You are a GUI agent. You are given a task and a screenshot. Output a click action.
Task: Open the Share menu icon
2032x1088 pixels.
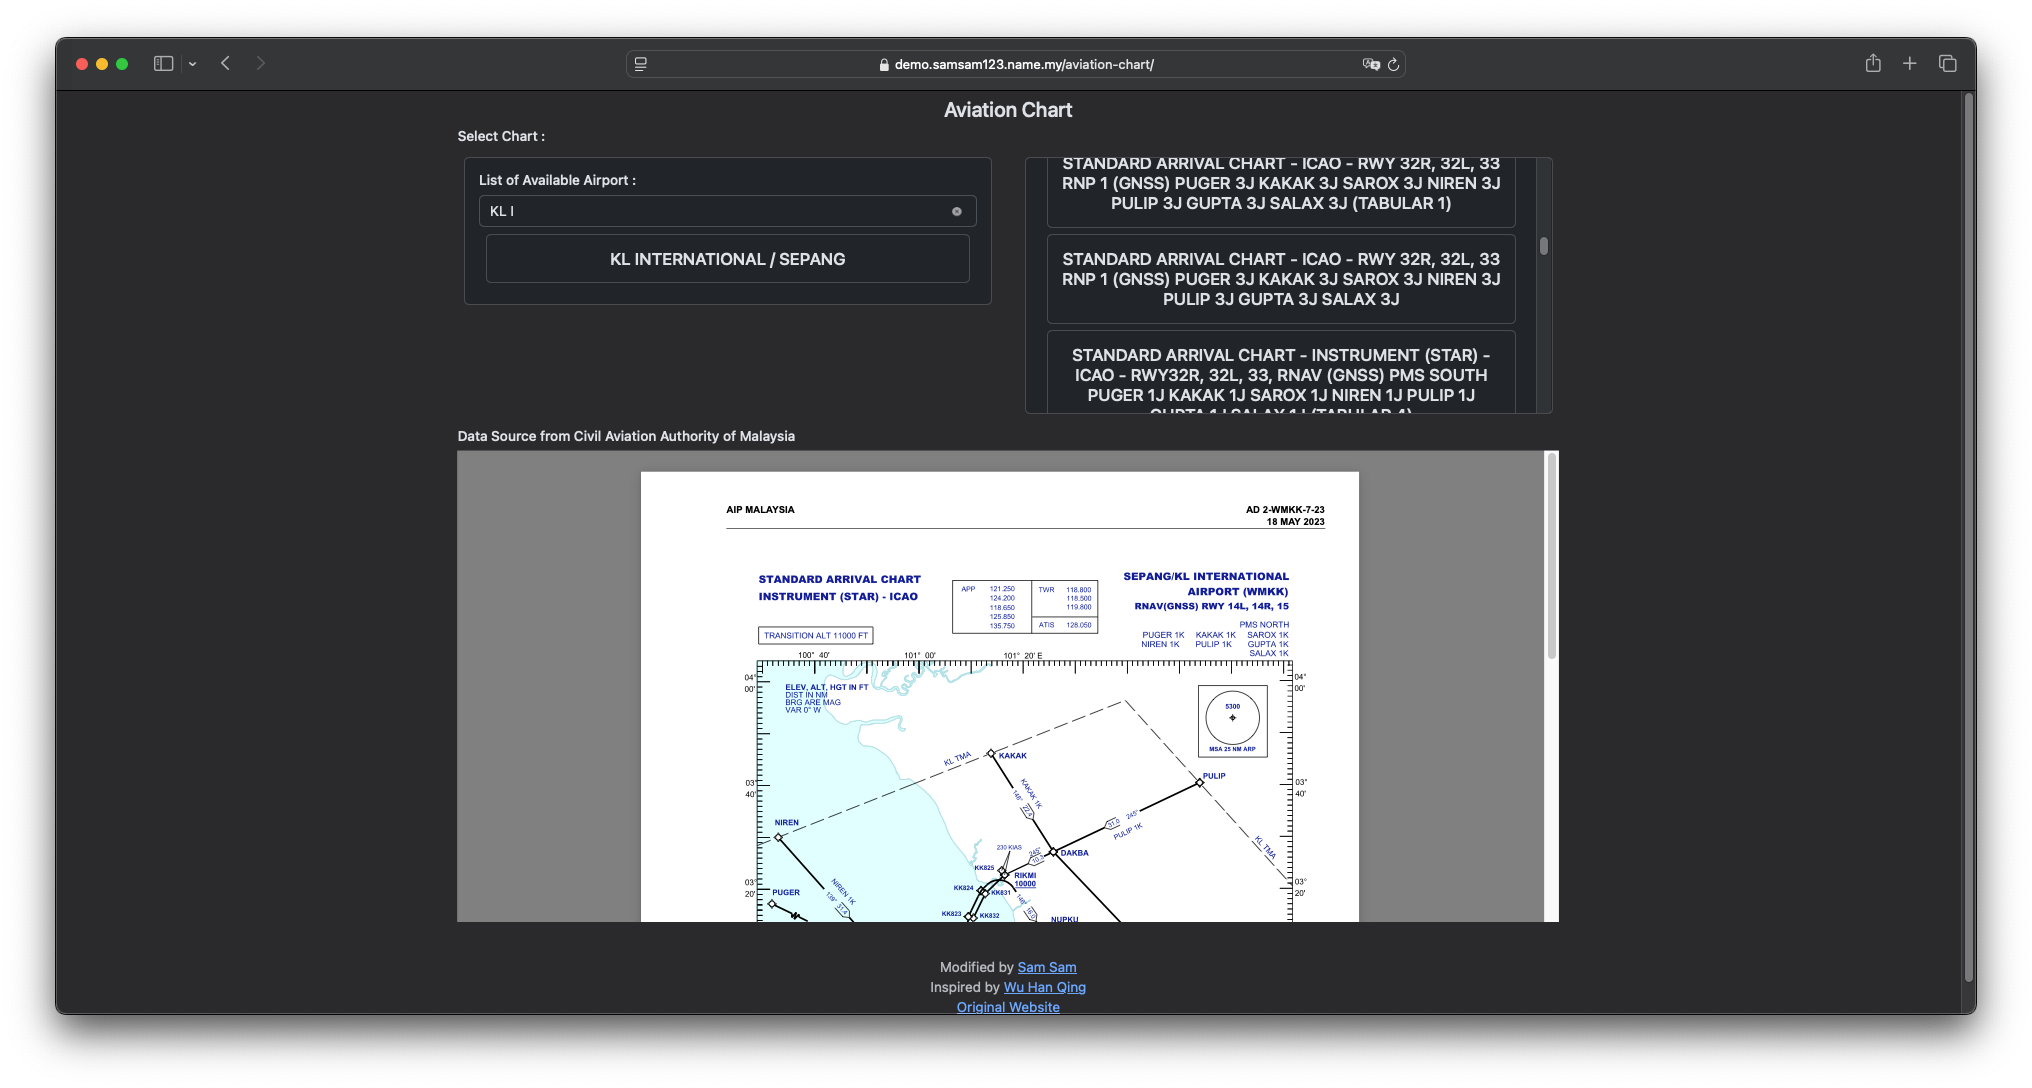click(x=1873, y=64)
